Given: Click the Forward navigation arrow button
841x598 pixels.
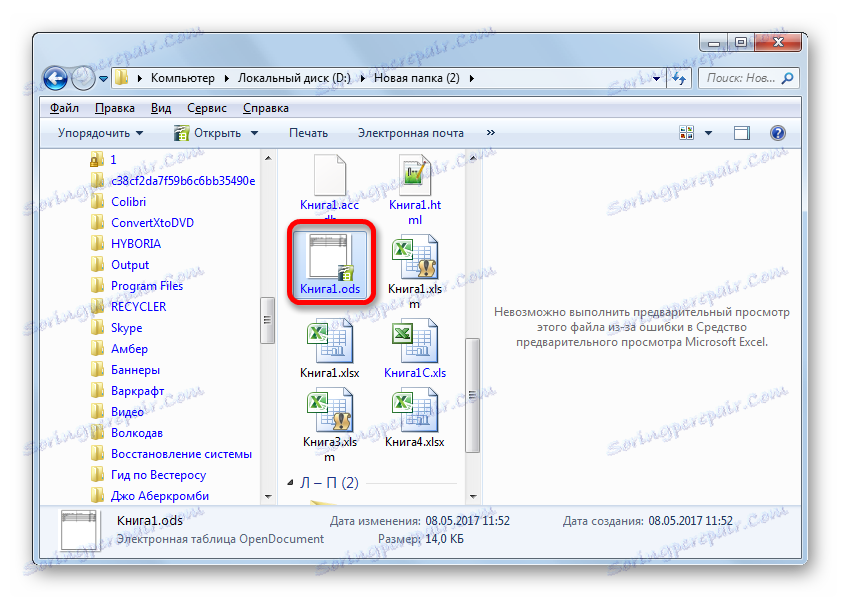Looking at the screenshot, I should click(x=83, y=78).
